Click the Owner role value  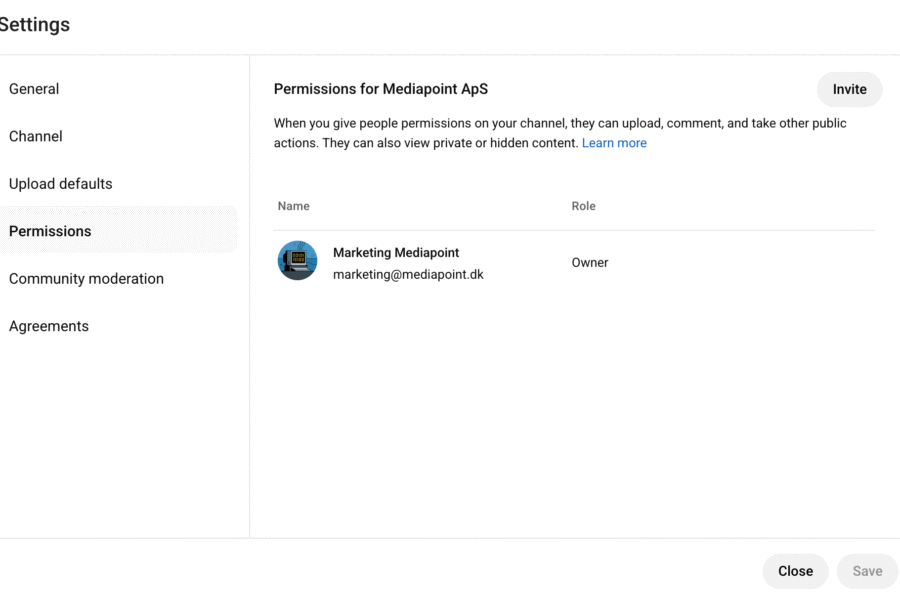click(x=589, y=262)
